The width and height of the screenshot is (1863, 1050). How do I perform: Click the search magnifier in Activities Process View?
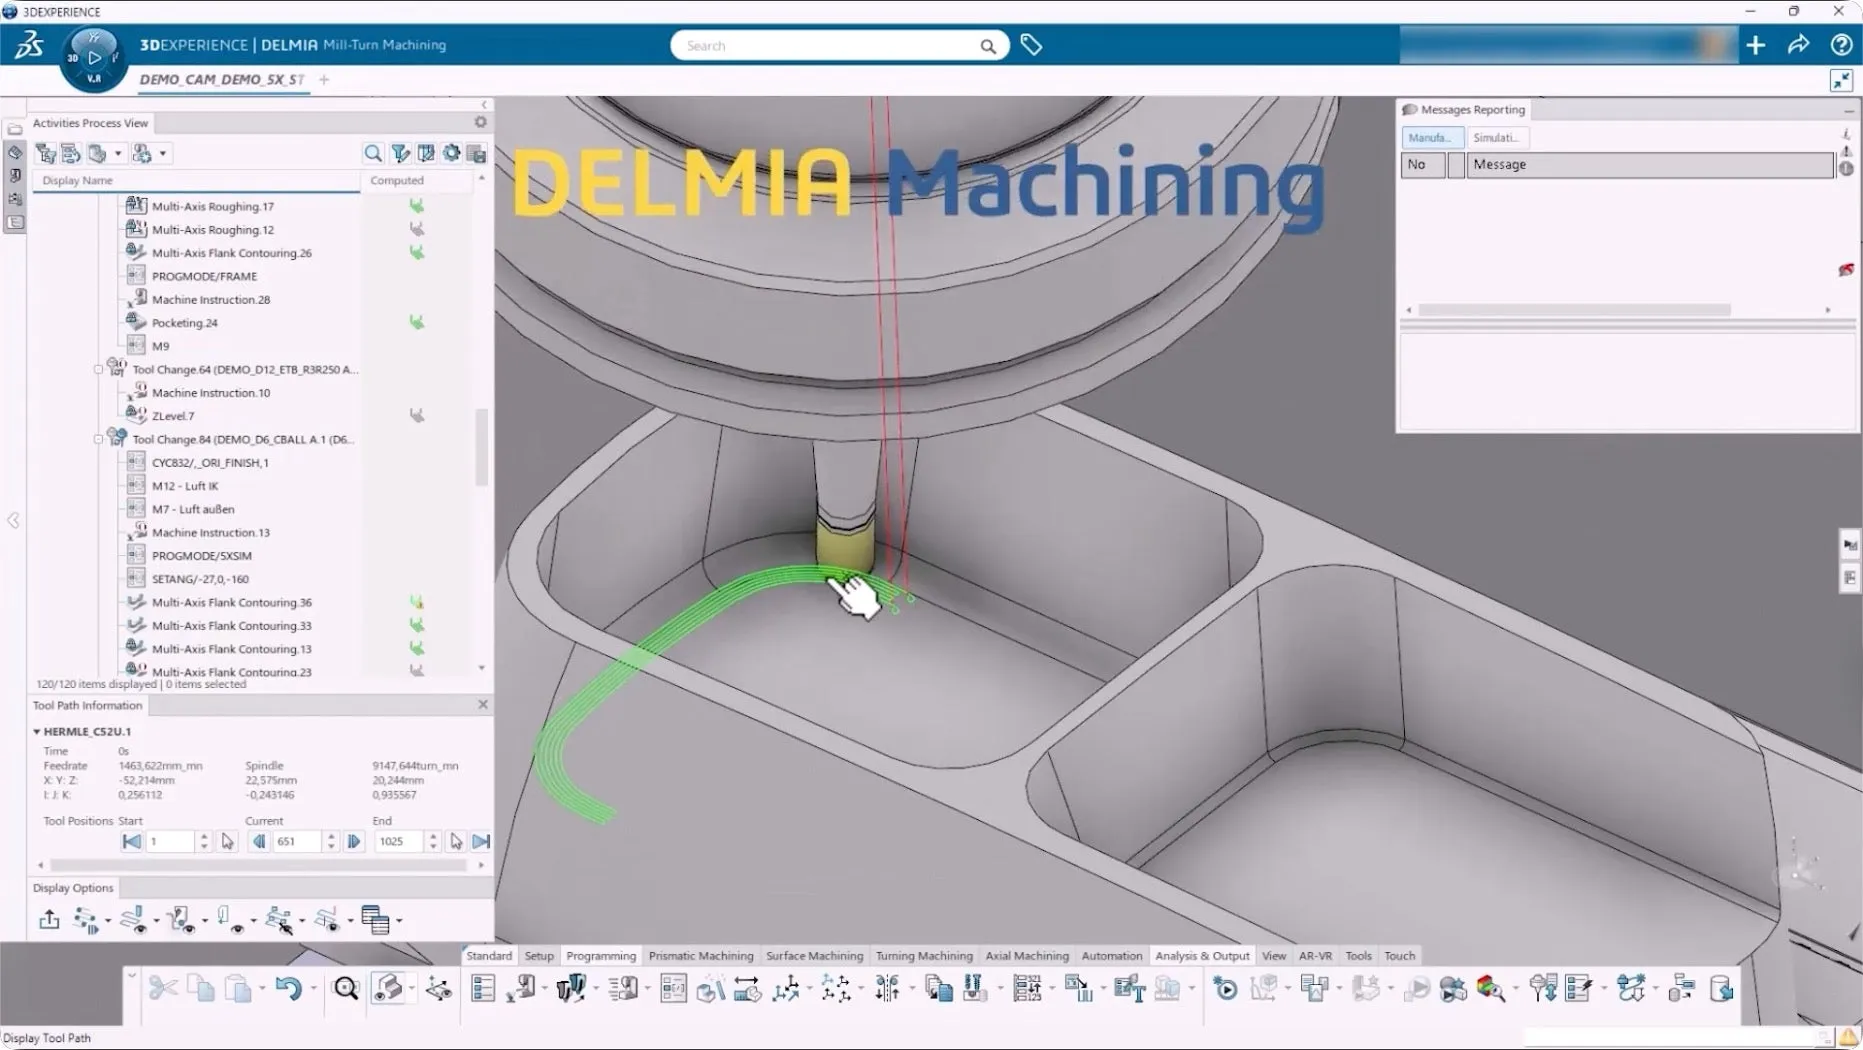point(373,153)
